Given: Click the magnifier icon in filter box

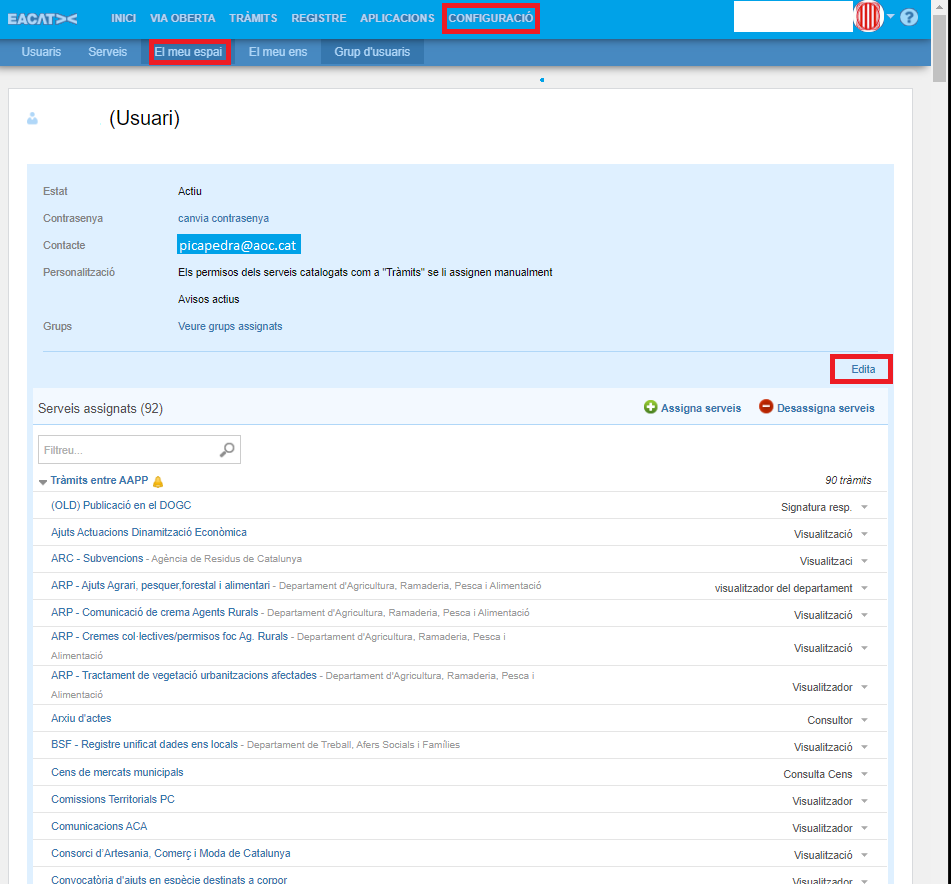Looking at the screenshot, I should 228,450.
